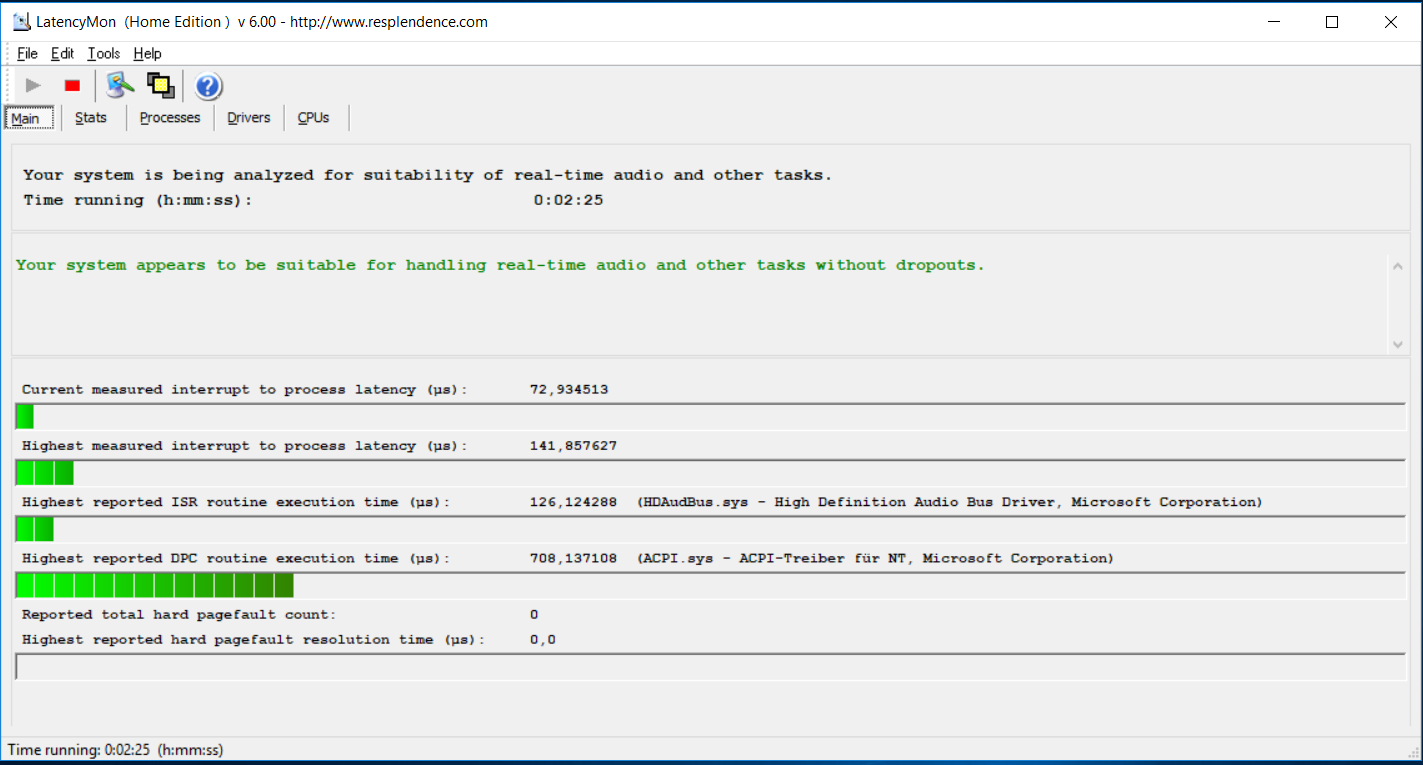The image size is (1423, 765).
Task: Maximize the LatencyMon window
Action: tap(1332, 22)
